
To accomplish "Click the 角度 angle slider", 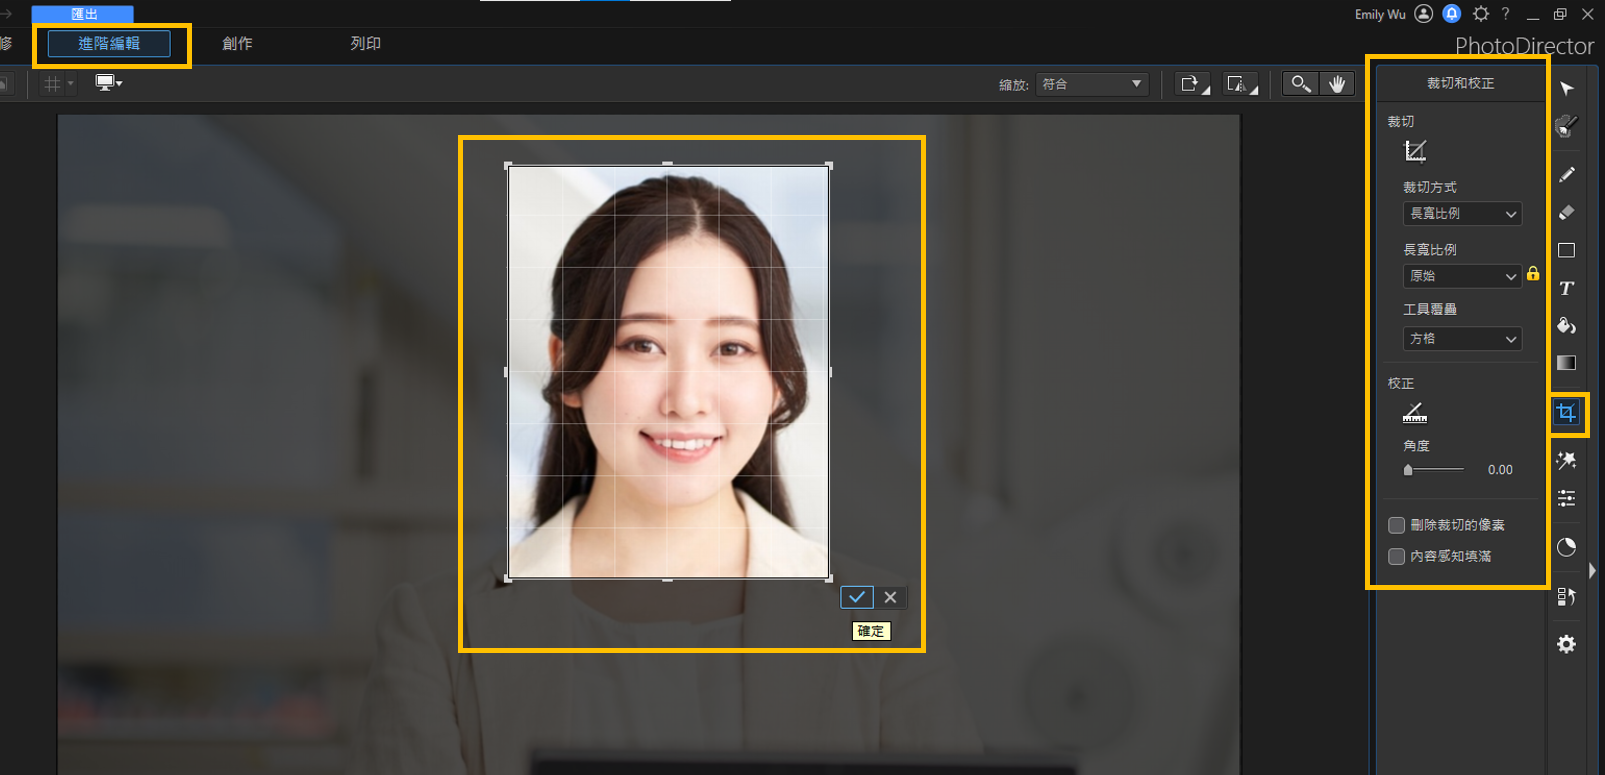I will pos(1434,469).
